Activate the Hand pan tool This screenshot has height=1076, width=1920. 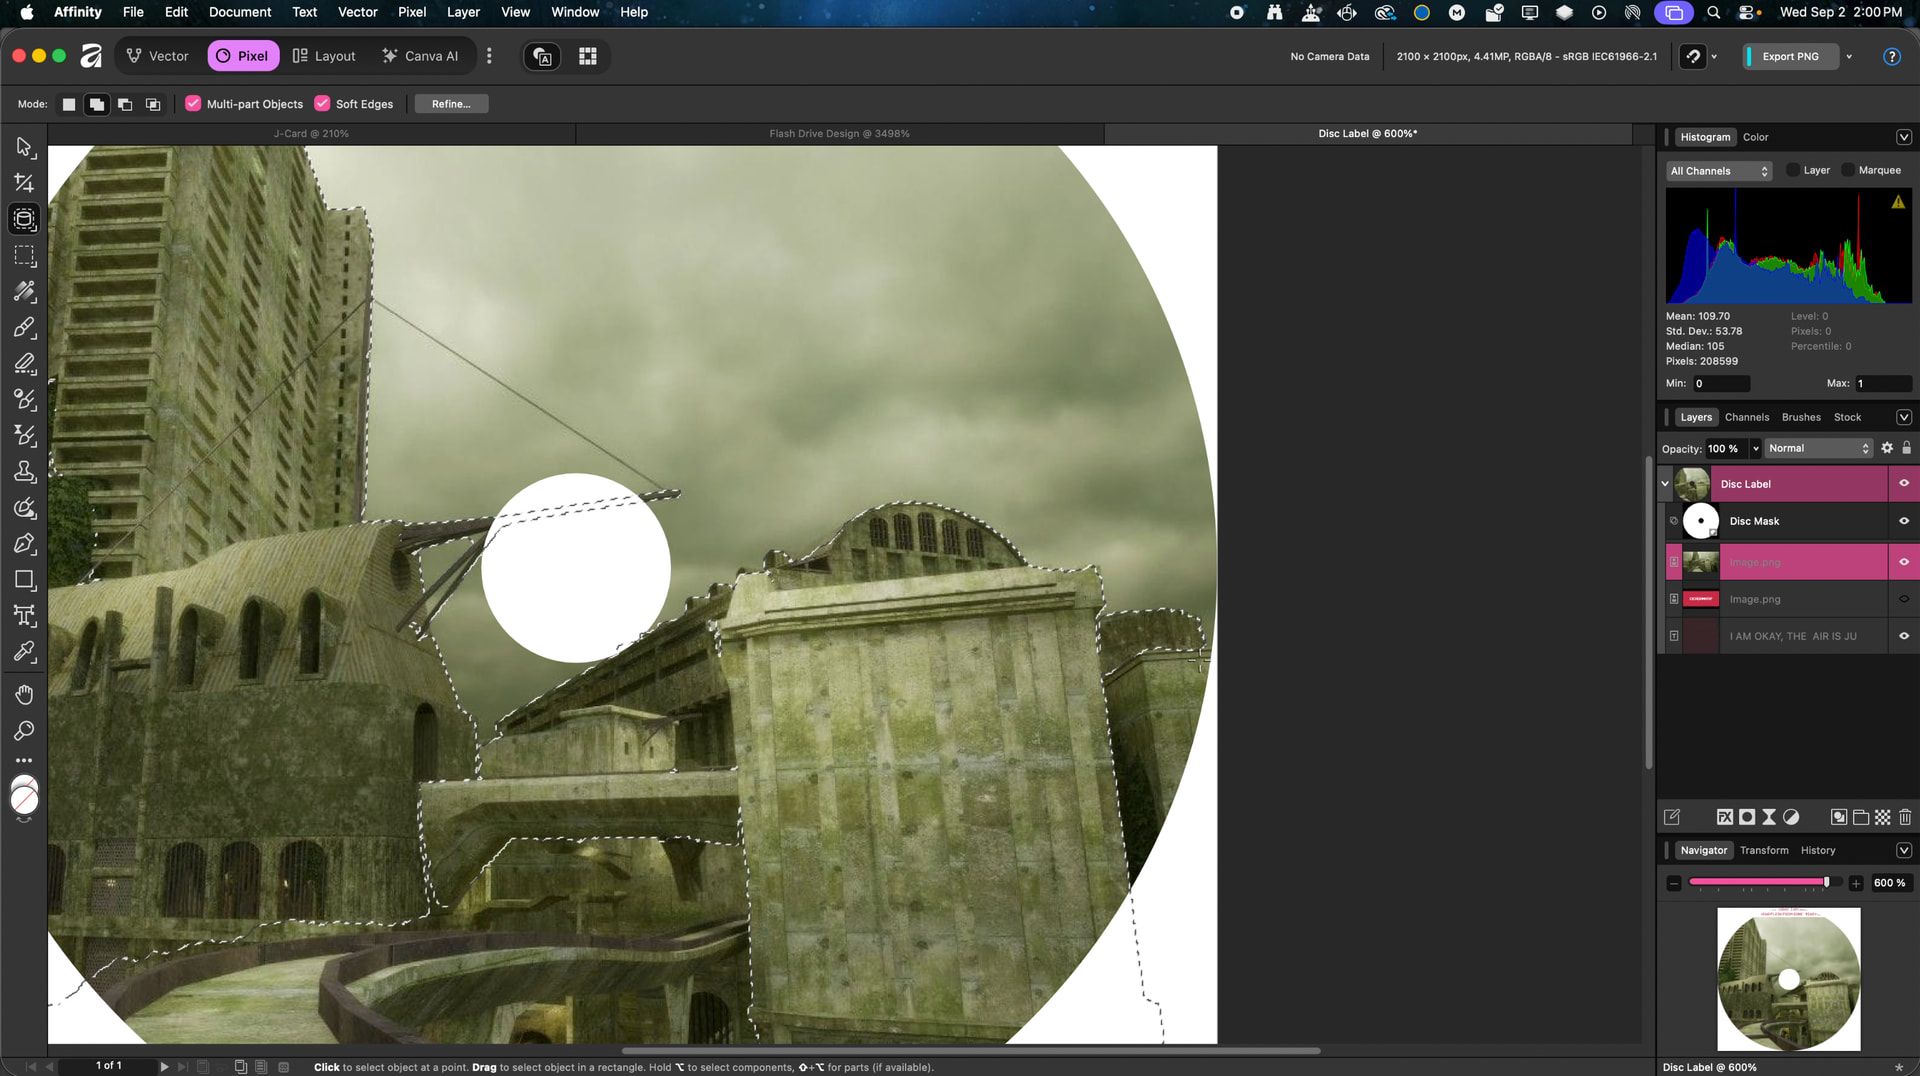click(x=24, y=694)
